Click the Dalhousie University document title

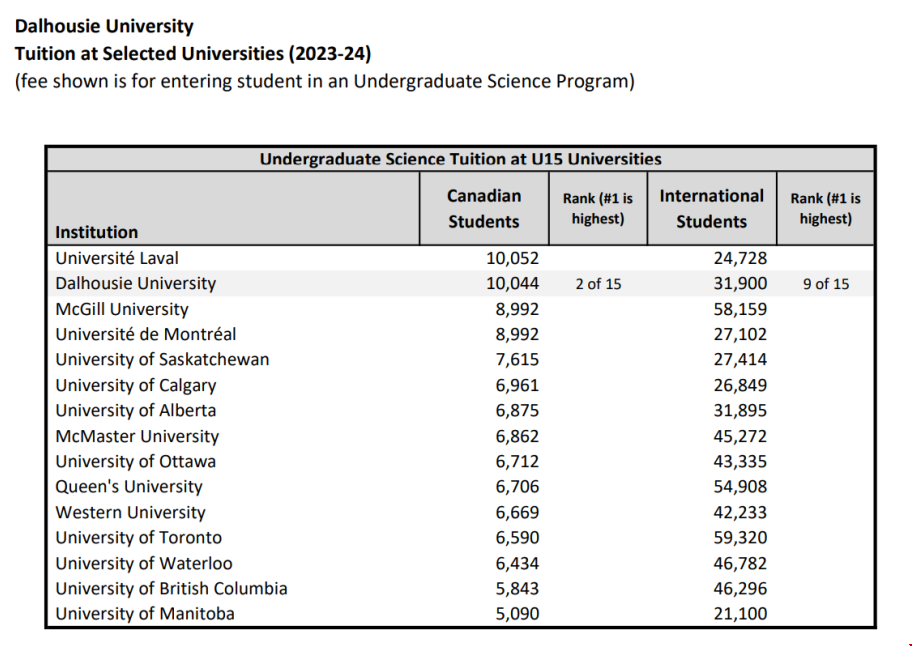tap(104, 27)
